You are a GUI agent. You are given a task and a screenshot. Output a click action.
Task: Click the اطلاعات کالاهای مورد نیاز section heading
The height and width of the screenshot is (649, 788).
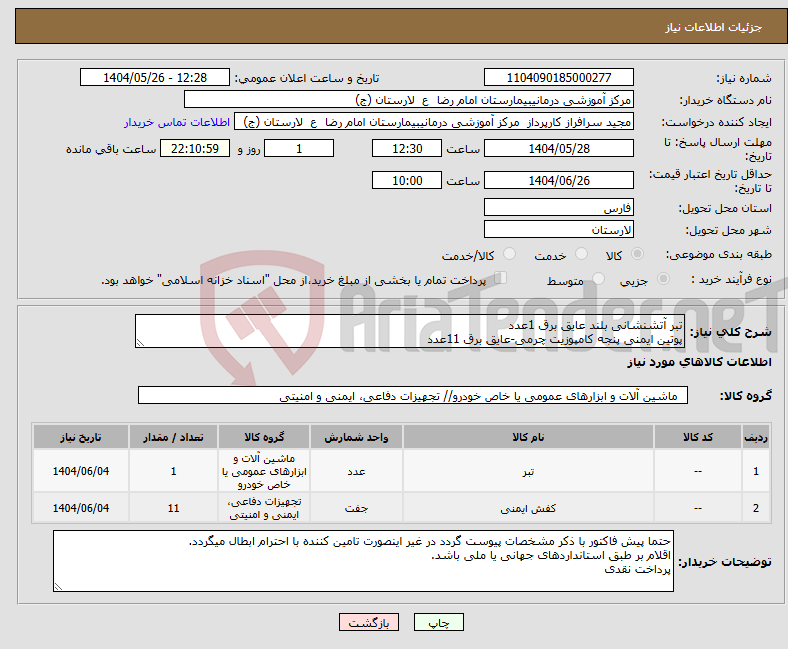tap(699, 362)
